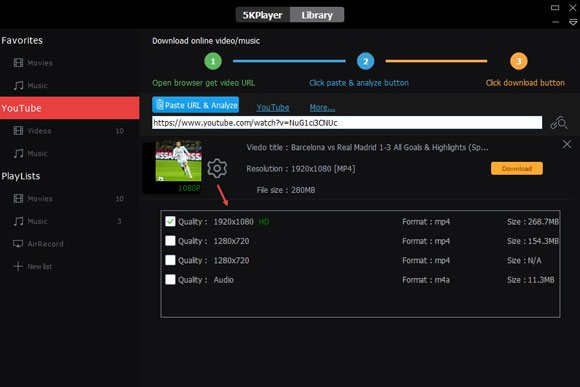Click the Paste URL & Analyze button
Viewport: 580px width, 387px height.
196,105
